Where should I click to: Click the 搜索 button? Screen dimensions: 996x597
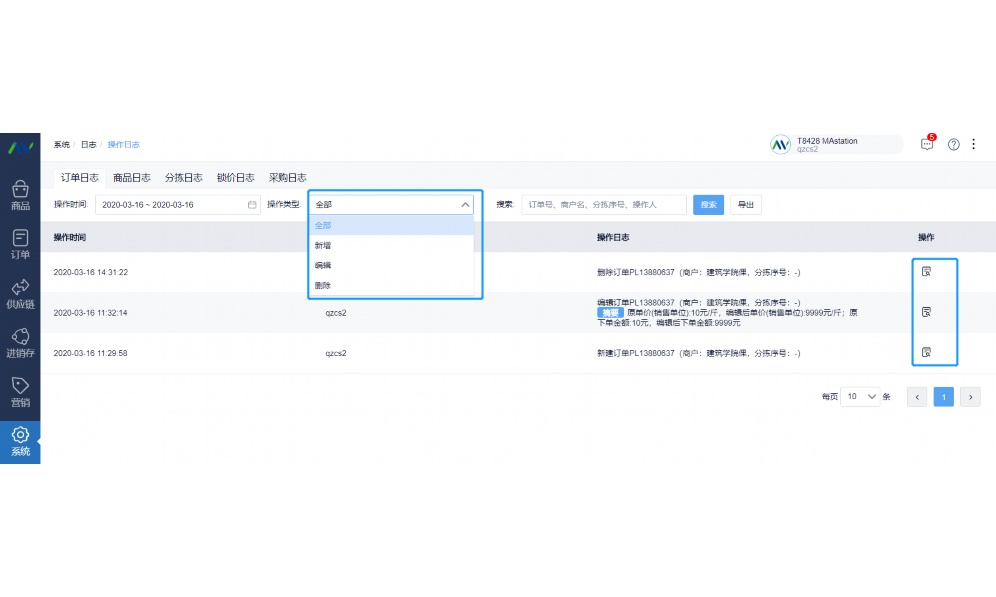(x=708, y=204)
